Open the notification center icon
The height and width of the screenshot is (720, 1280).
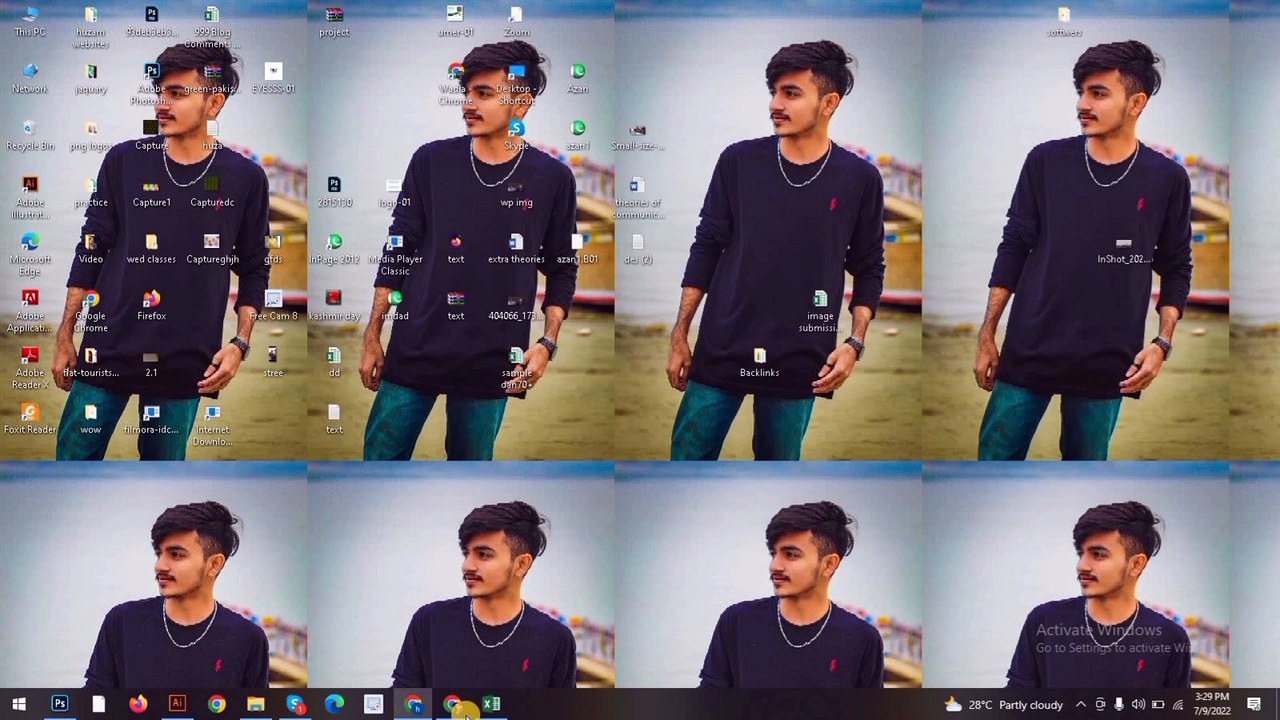click(x=1254, y=705)
